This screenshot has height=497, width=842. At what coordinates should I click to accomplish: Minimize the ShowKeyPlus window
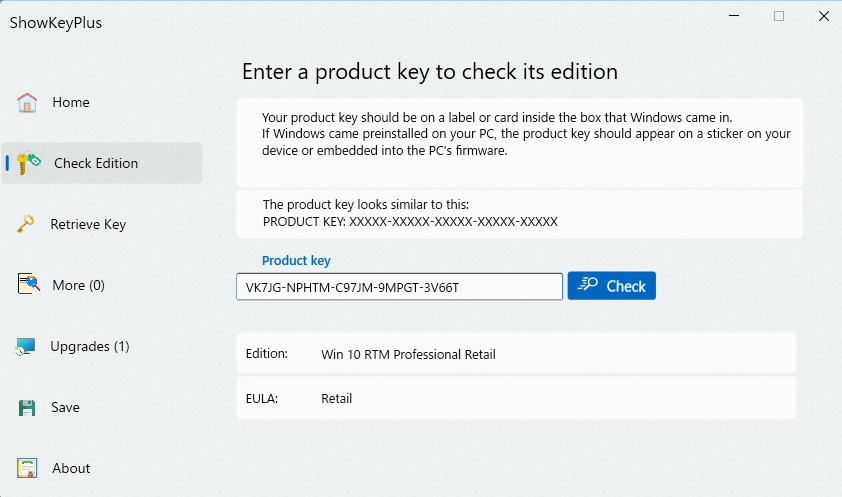pos(733,16)
